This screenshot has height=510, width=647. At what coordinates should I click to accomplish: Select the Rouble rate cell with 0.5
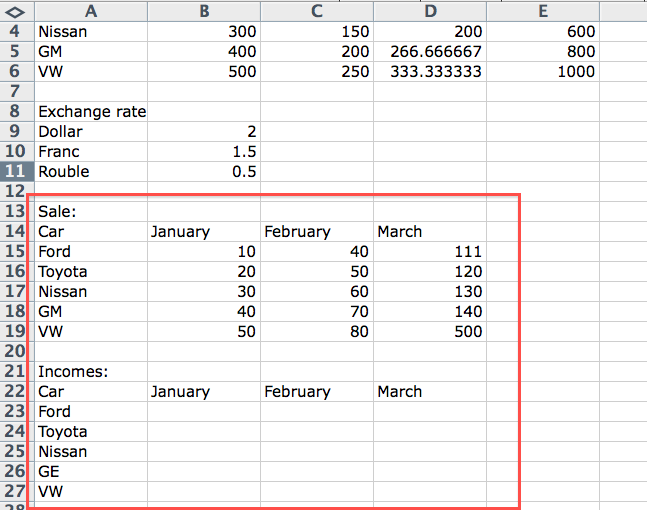(x=204, y=171)
